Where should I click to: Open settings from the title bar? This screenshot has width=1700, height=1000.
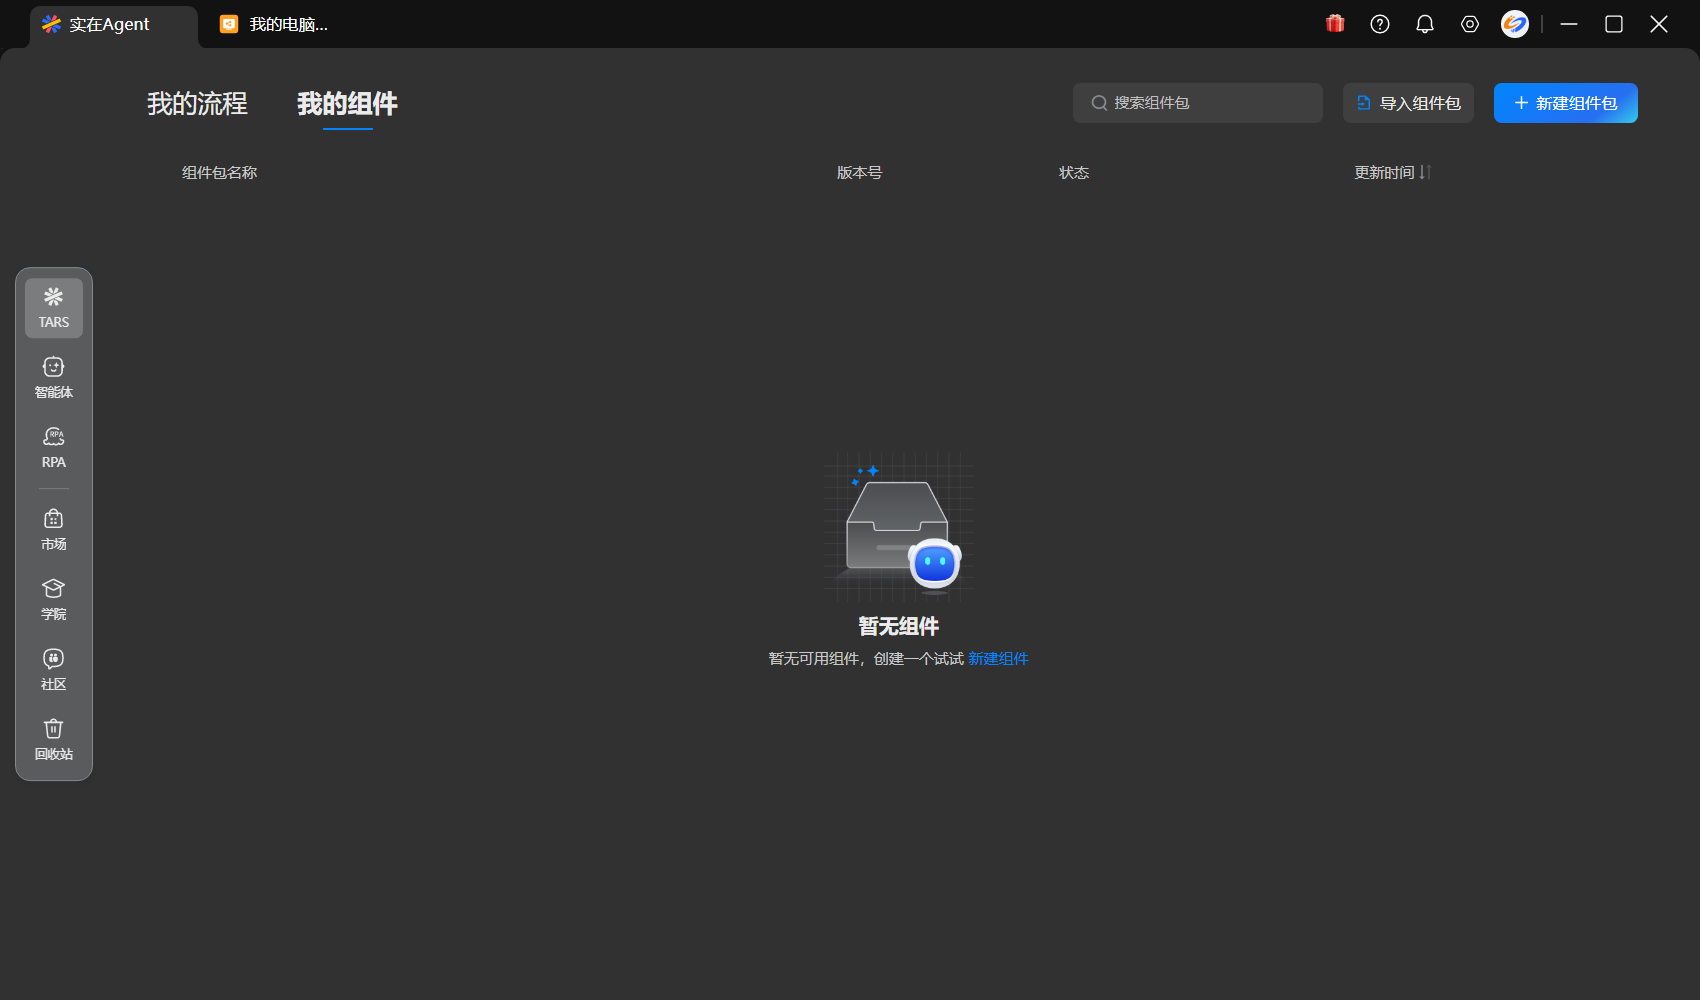pos(1470,24)
